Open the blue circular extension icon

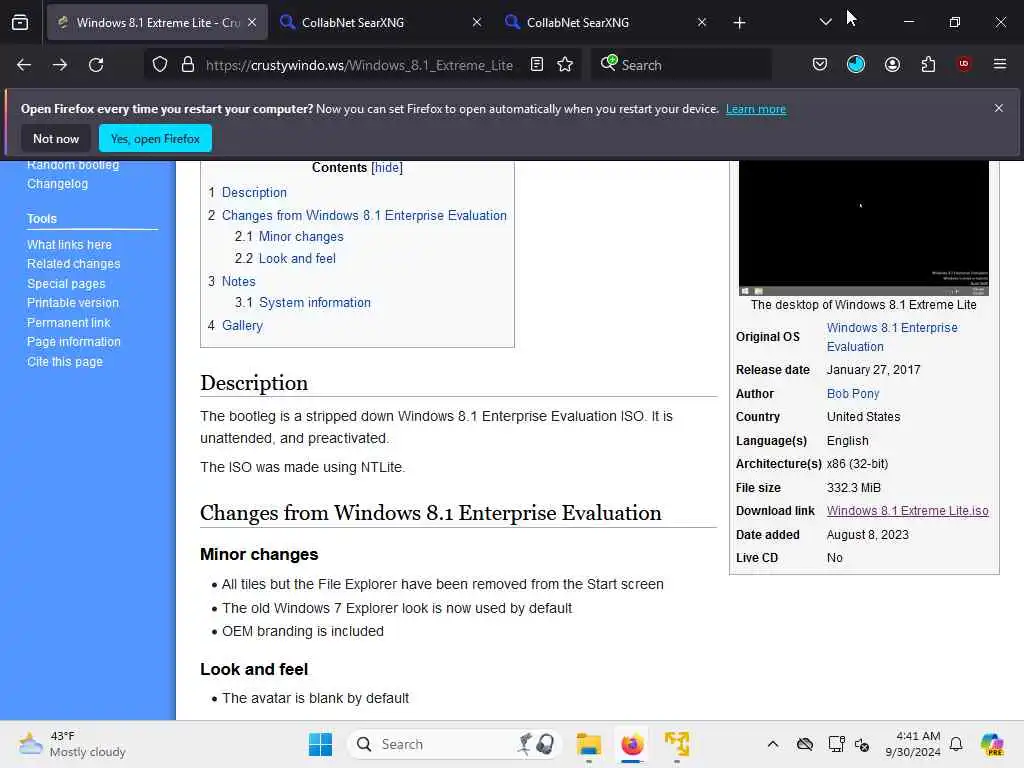pyautogui.click(x=856, y=64)
